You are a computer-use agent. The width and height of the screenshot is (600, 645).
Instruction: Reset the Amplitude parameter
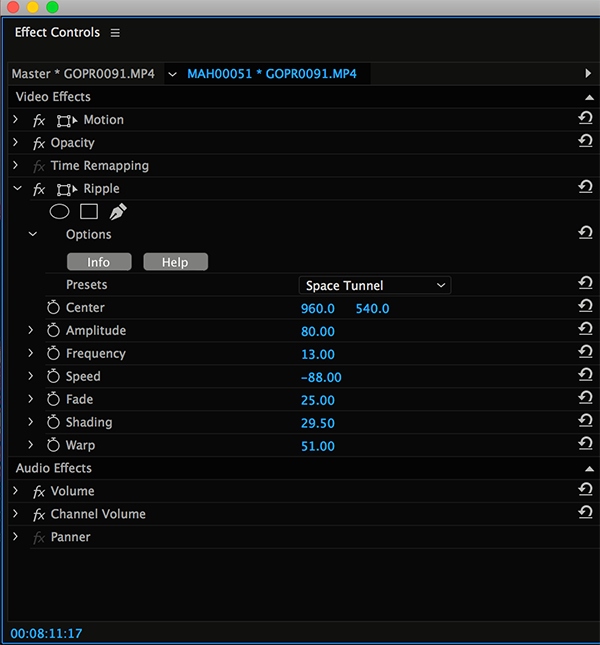[x=585, y=330]
